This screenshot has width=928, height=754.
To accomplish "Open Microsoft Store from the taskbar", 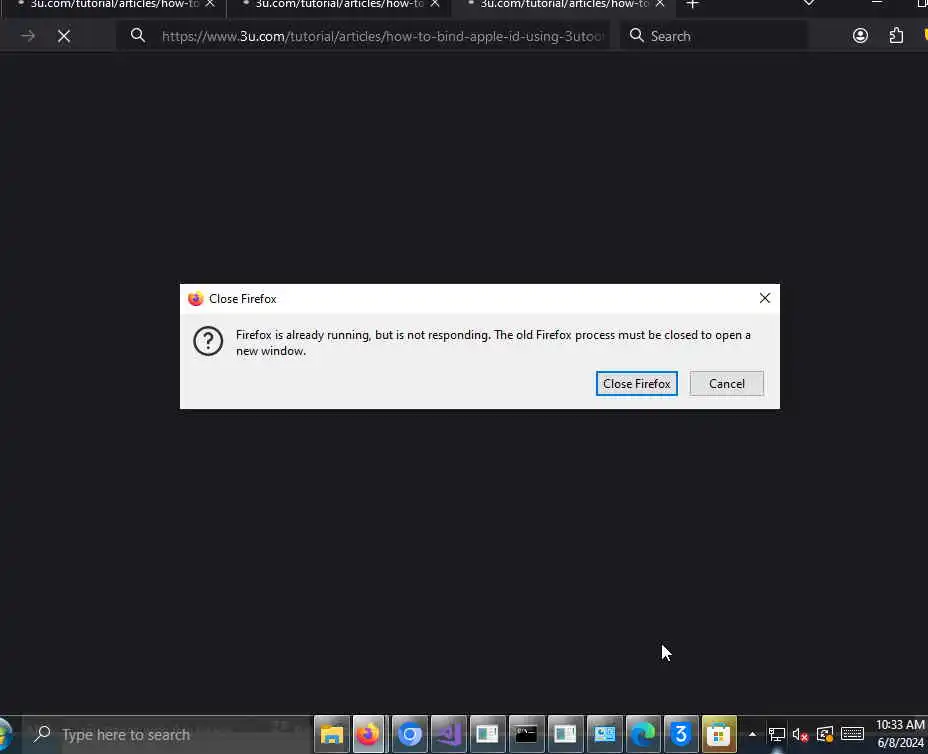I will [718, 734].
